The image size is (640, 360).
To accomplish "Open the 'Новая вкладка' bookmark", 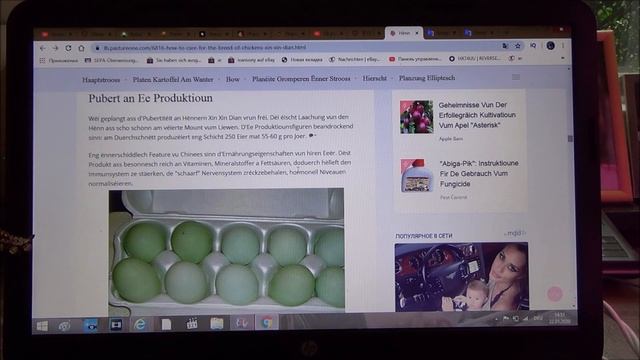I will pyautogui.click(x=302, y=60).
